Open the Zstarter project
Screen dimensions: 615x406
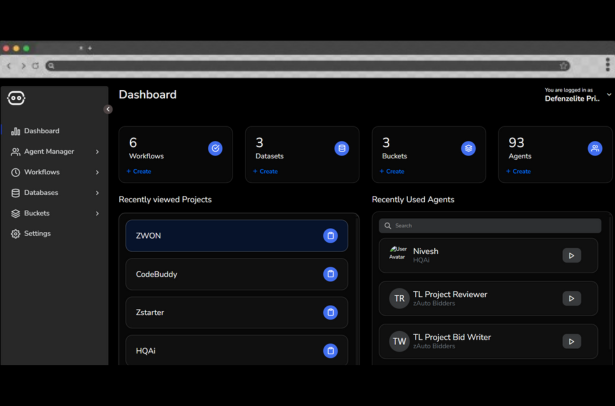pos(237,312)
